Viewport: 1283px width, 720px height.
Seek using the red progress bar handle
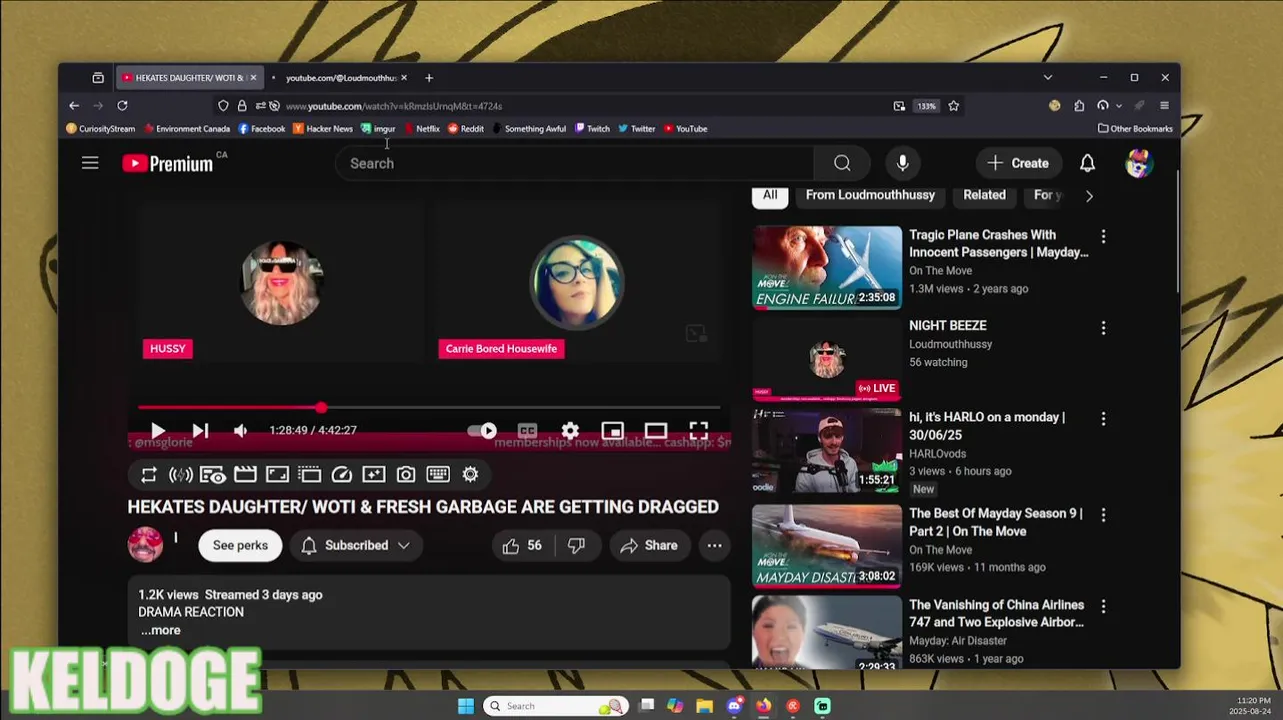320,408
